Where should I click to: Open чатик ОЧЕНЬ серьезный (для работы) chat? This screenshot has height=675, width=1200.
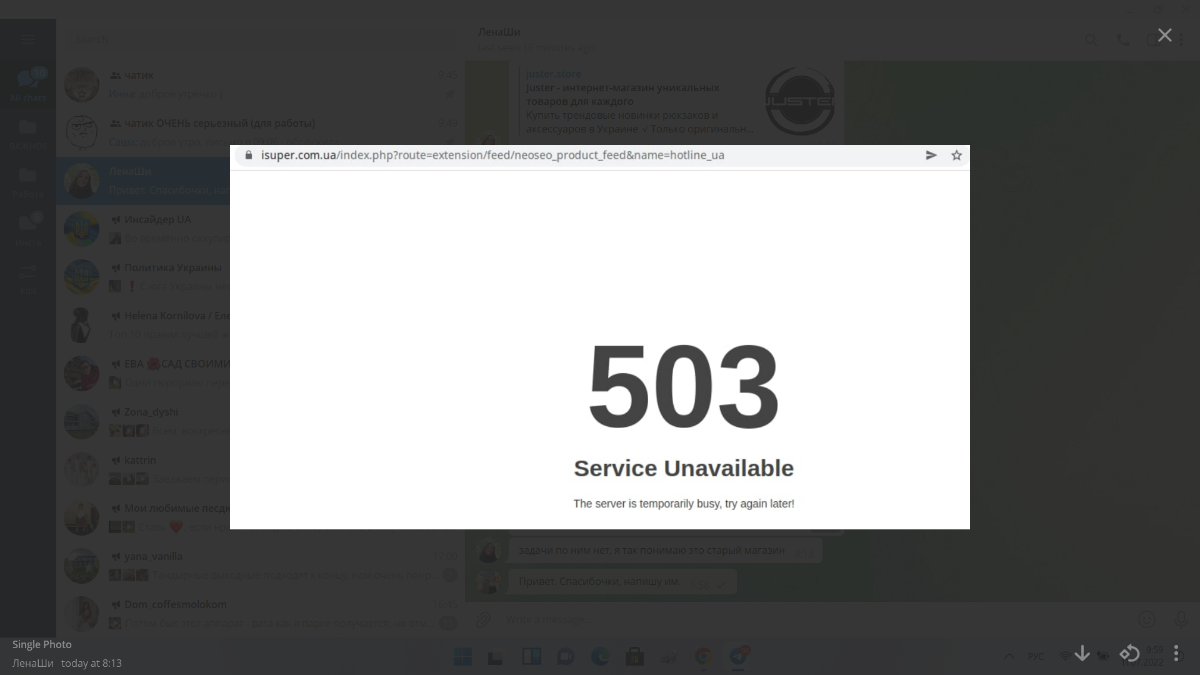[260, 132]
